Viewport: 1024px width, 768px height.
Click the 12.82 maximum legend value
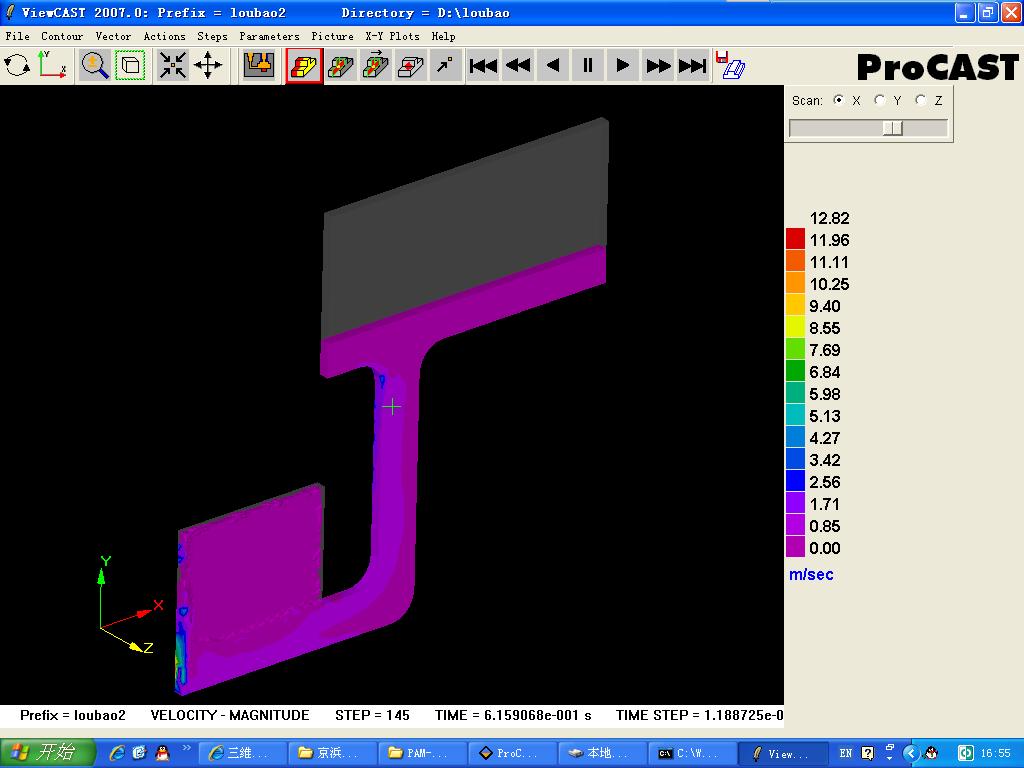click(829, 218)
